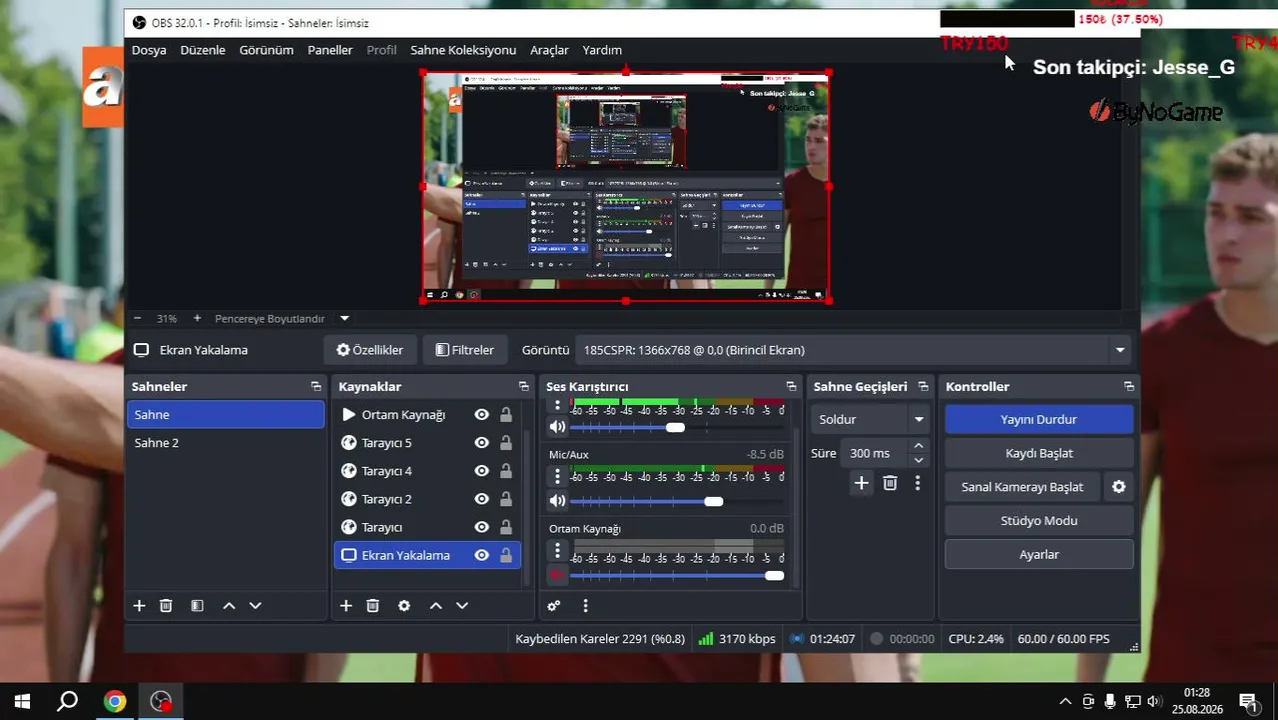Delete selected scene using trash icon in Sahneler

pos(166,606)
